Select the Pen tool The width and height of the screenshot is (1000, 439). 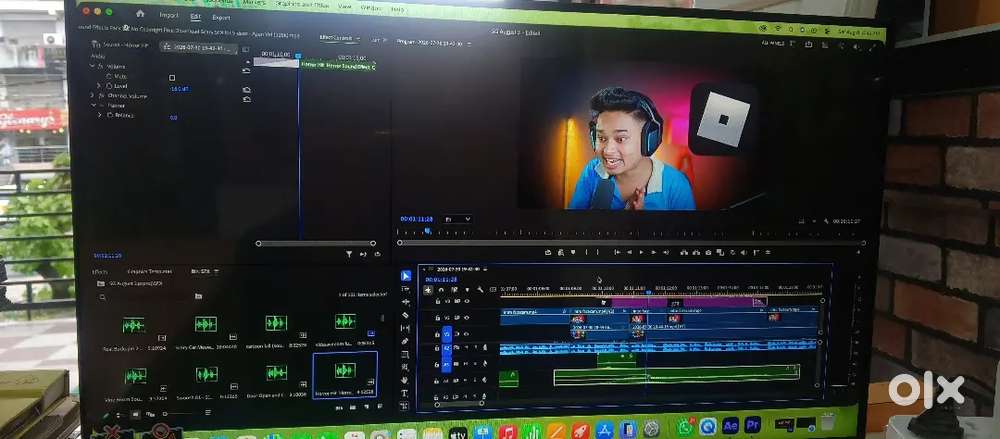(x=406, y=341)
